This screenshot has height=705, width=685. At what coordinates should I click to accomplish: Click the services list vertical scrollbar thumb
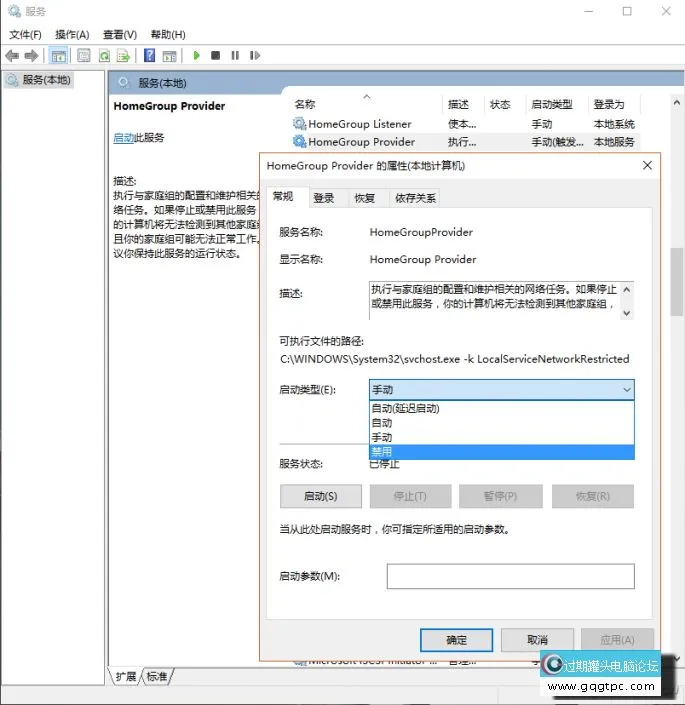pos(676,281)
